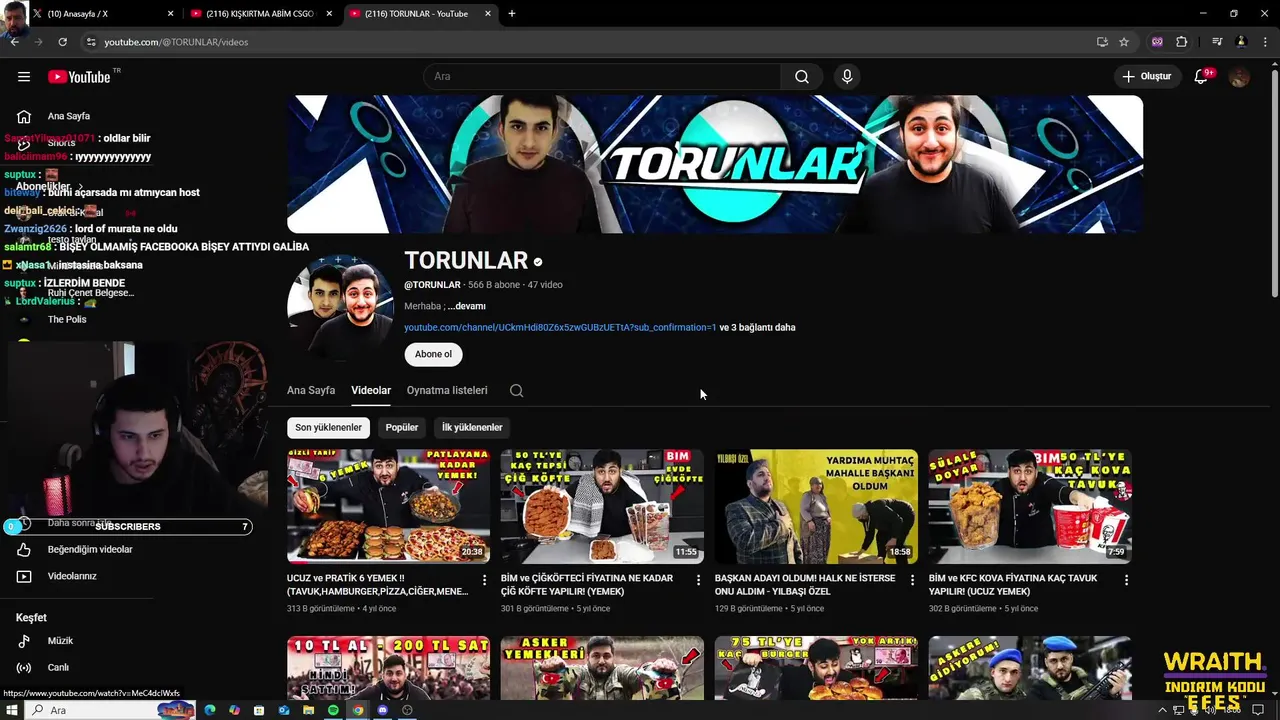Click the TORUNLAR channel banner
Screen dimensions: 1280x720
pos(715,164)
